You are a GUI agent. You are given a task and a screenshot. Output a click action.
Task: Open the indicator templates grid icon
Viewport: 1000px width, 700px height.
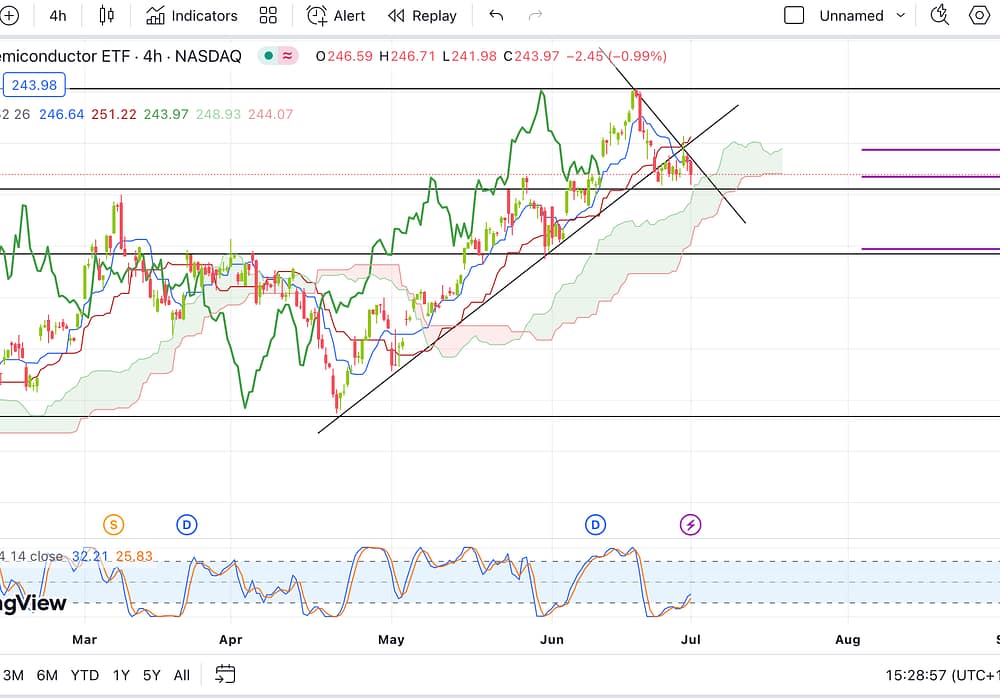coord(268,15)
